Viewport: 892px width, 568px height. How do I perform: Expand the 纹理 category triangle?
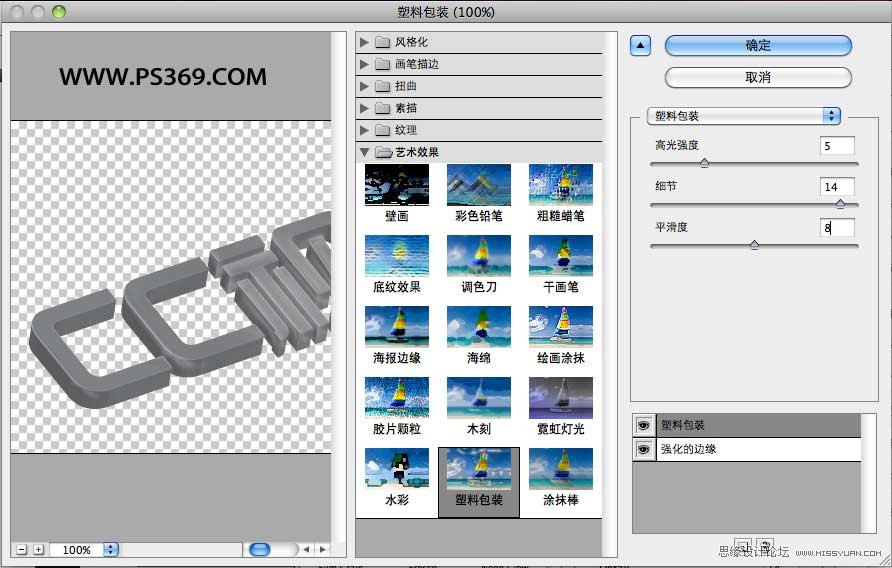(x=364, y=130)
